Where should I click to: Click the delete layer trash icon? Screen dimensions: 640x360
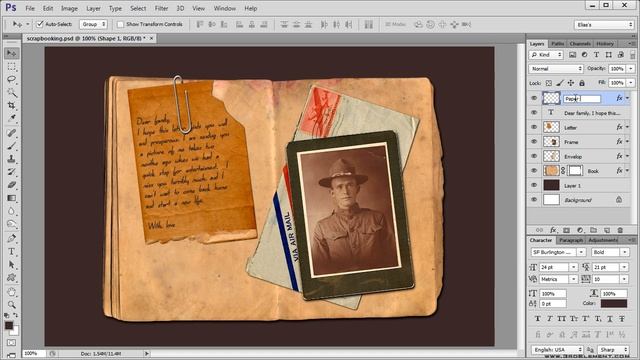(620, 230)
